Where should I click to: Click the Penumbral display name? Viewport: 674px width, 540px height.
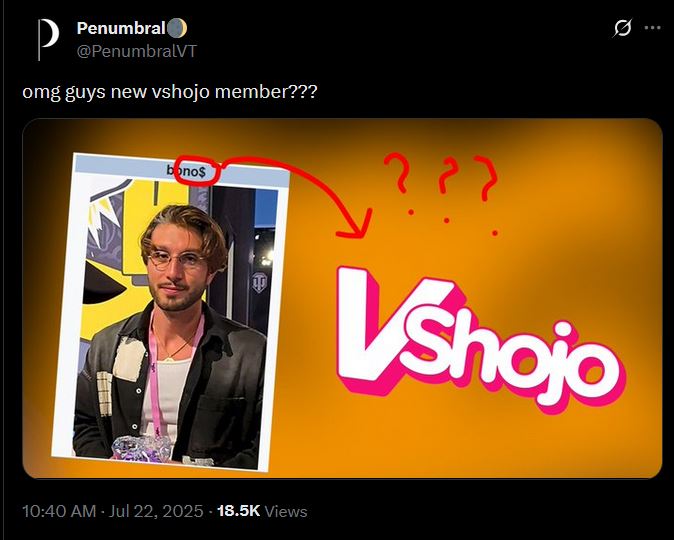(x=121, y=28)
